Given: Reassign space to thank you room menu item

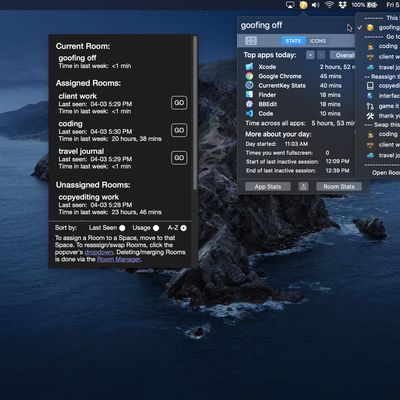Looking at the screenshot, I should [382, 116].
